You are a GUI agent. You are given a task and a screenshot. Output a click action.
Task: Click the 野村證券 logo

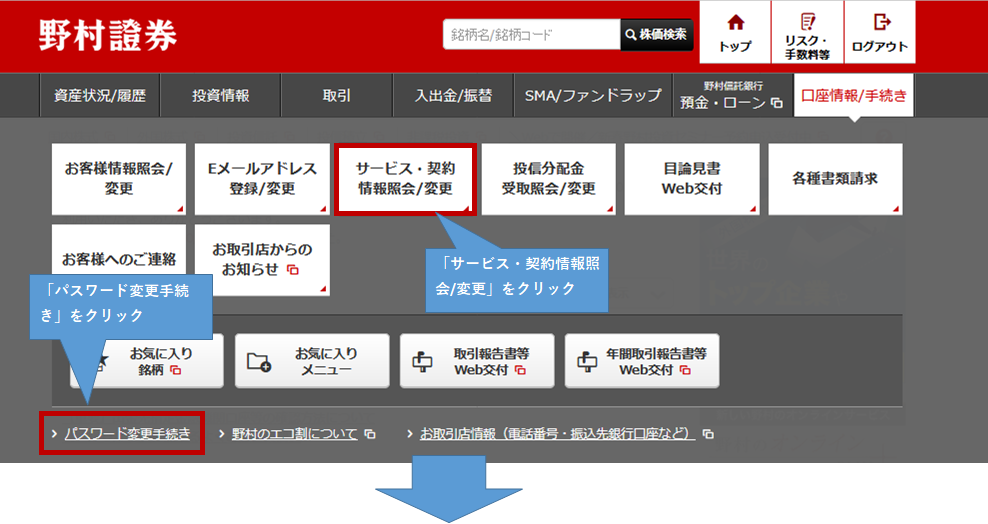[108, 35]
